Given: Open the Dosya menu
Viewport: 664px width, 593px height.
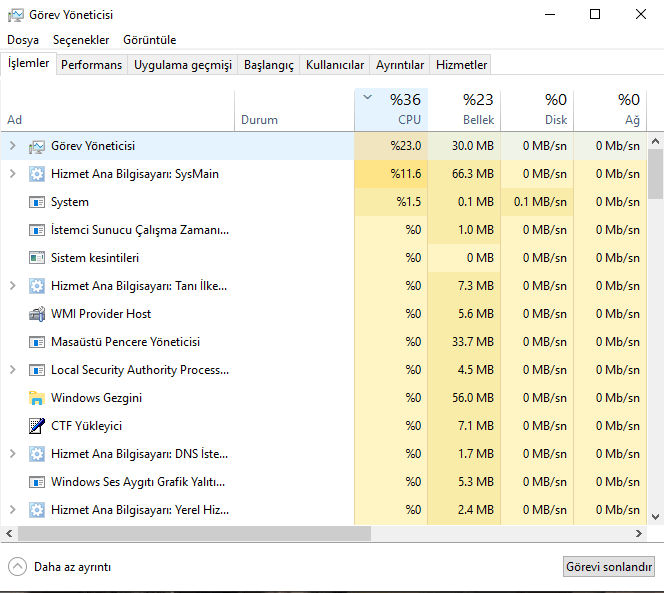Looking at the screenshot, I should tap(23, 40).
